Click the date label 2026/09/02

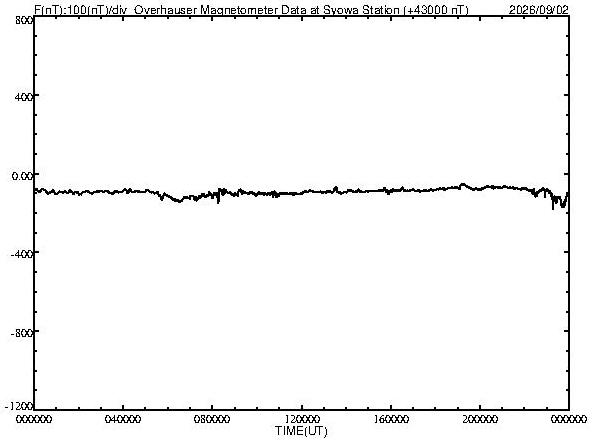(x=538, y=10)
